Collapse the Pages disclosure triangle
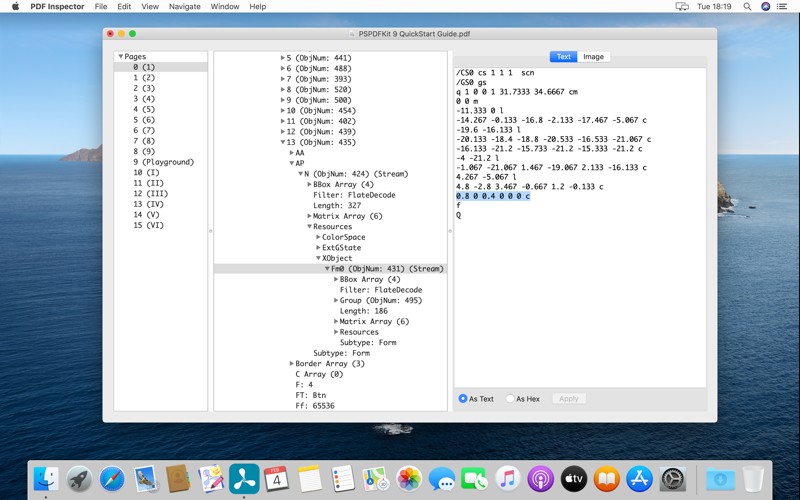800x500 pixels. 121,57
